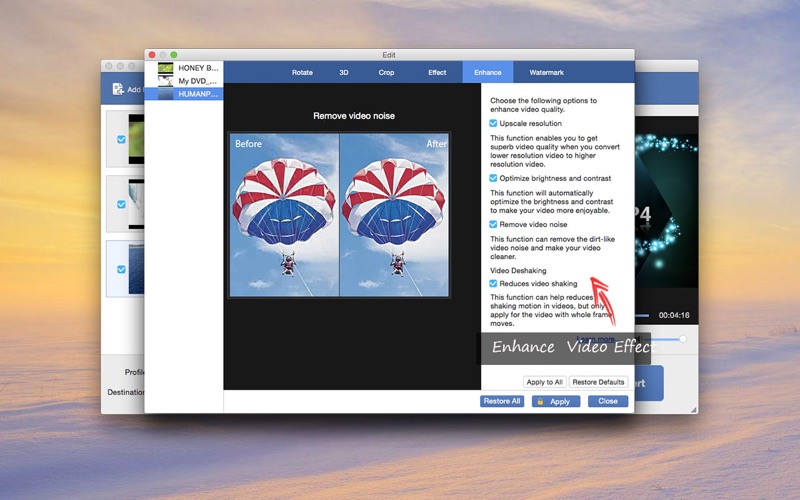Switch to the Watermark tab
This screenshot has width=800, height=500.
[x=546, y=72]
